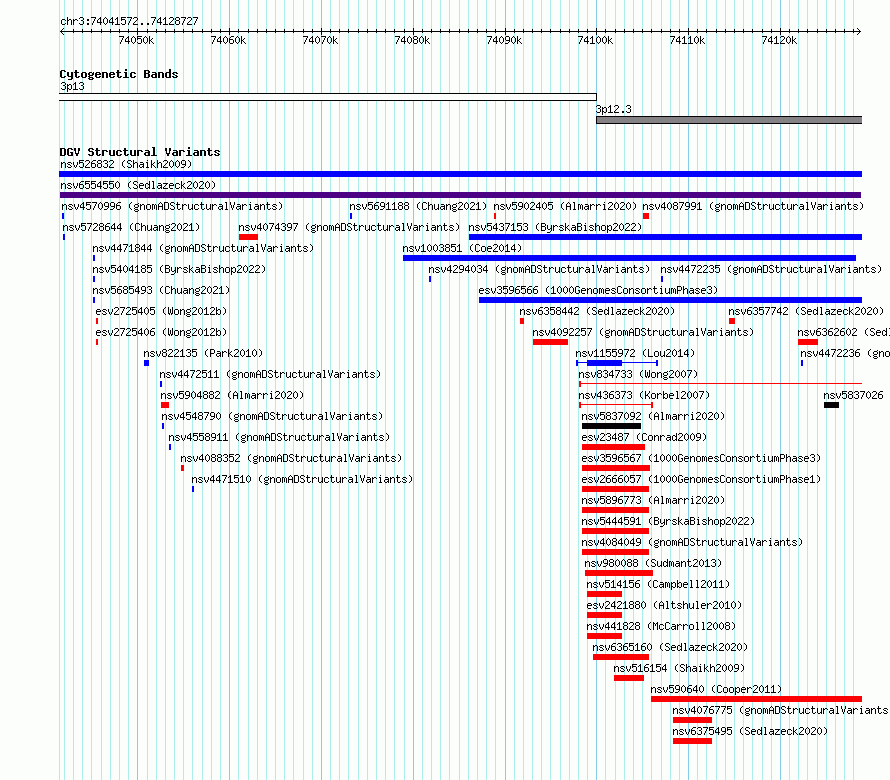Select the red bar under nsv4092257
890x780 pixels.
pos(551,342)
